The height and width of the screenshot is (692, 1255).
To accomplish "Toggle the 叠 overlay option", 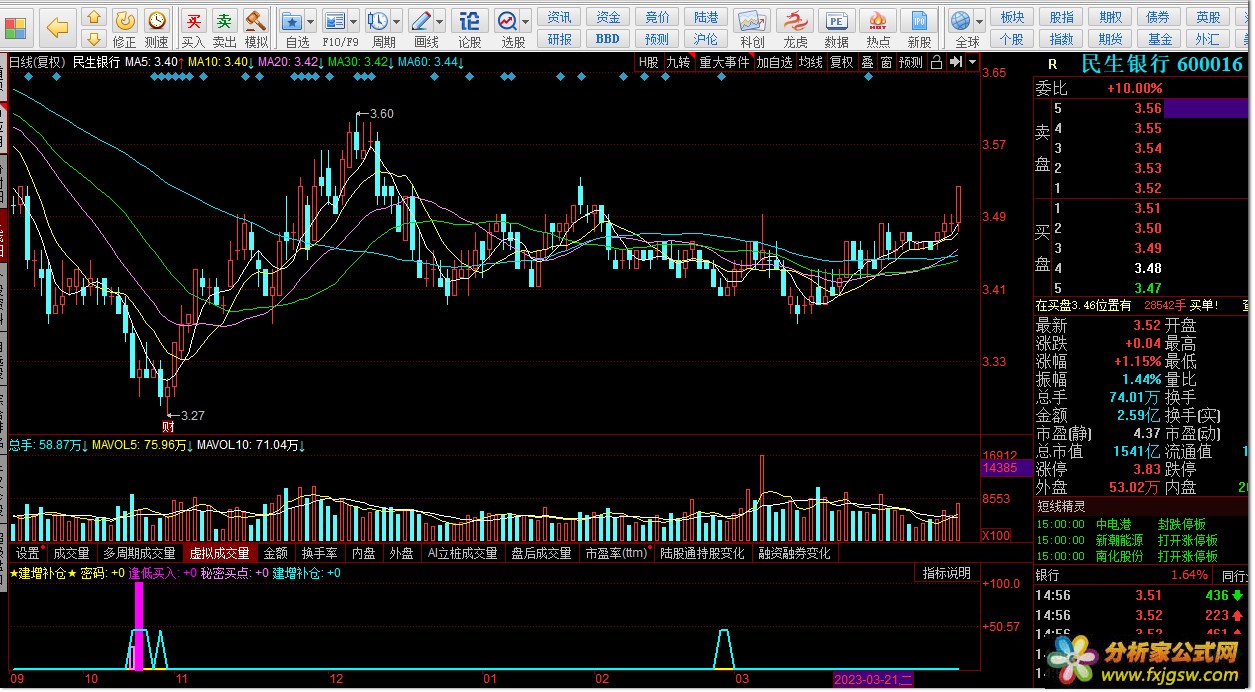I will (867, 62).
